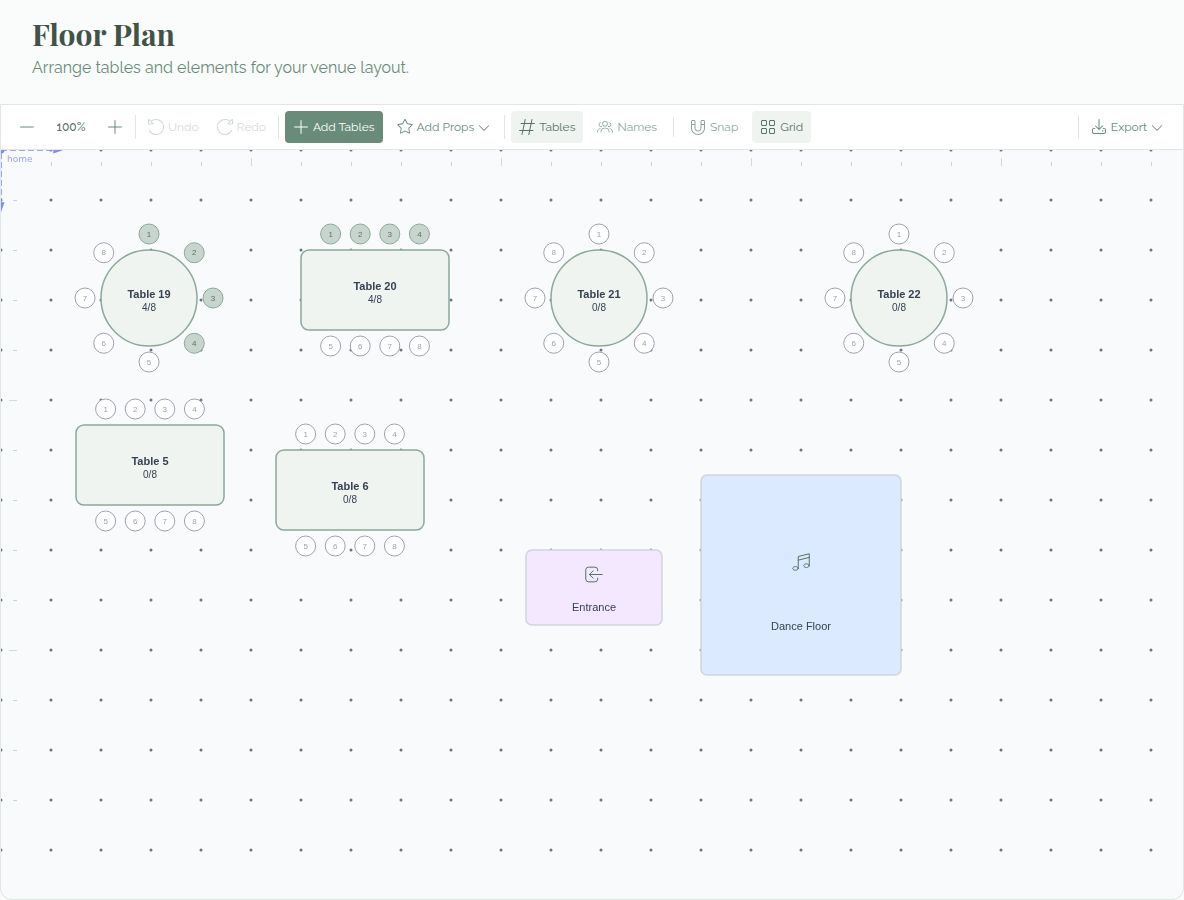
Task: Click seat 4 of Table 5
Action: point(194,409)
